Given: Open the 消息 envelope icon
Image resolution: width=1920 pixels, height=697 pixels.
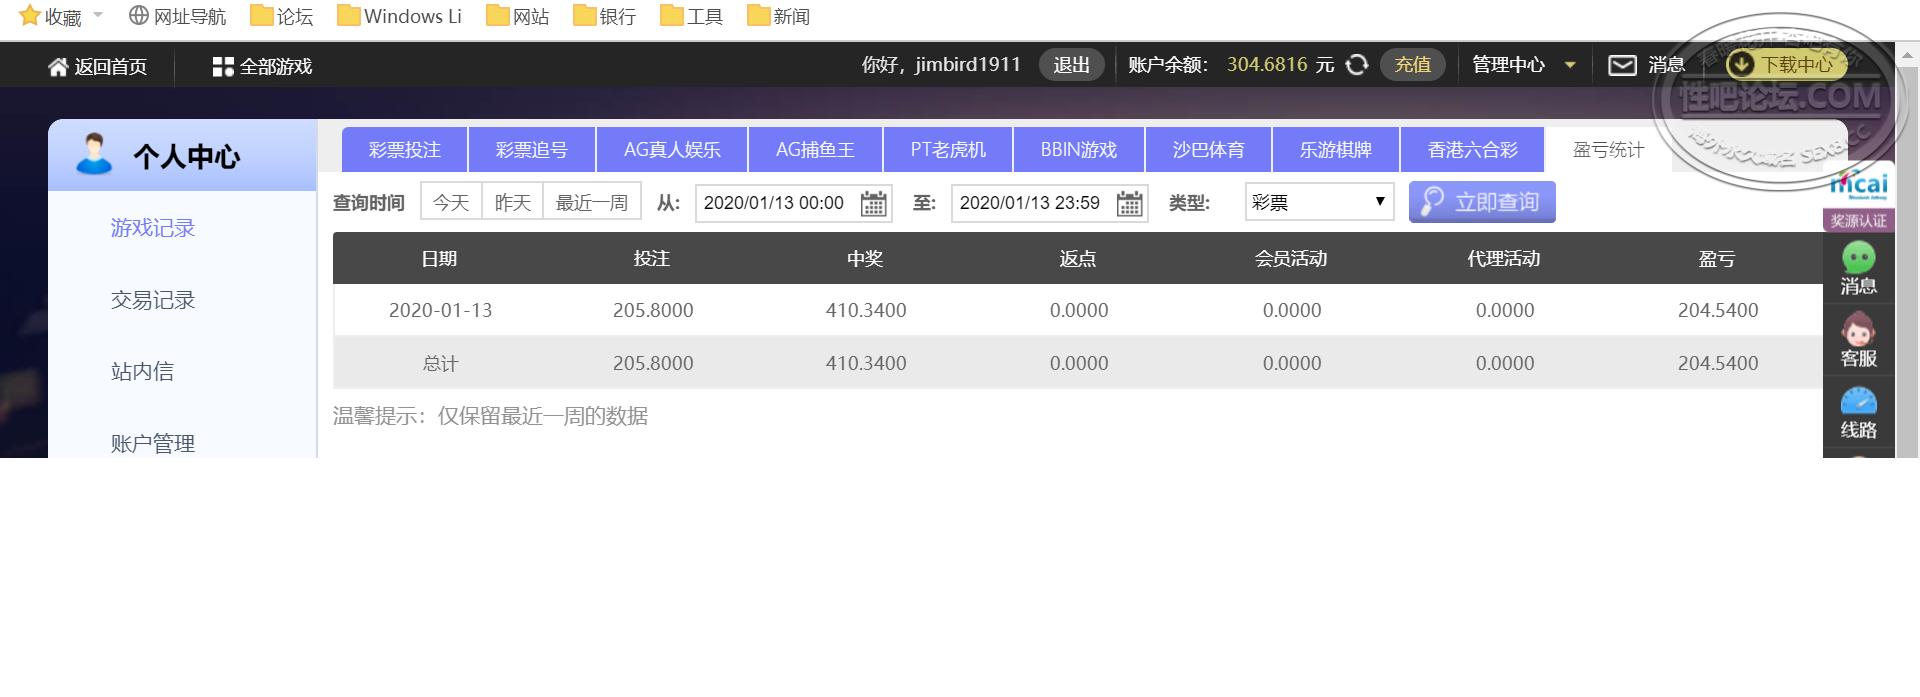Looking at the screenshot, I should click(x=1622, y=65).
